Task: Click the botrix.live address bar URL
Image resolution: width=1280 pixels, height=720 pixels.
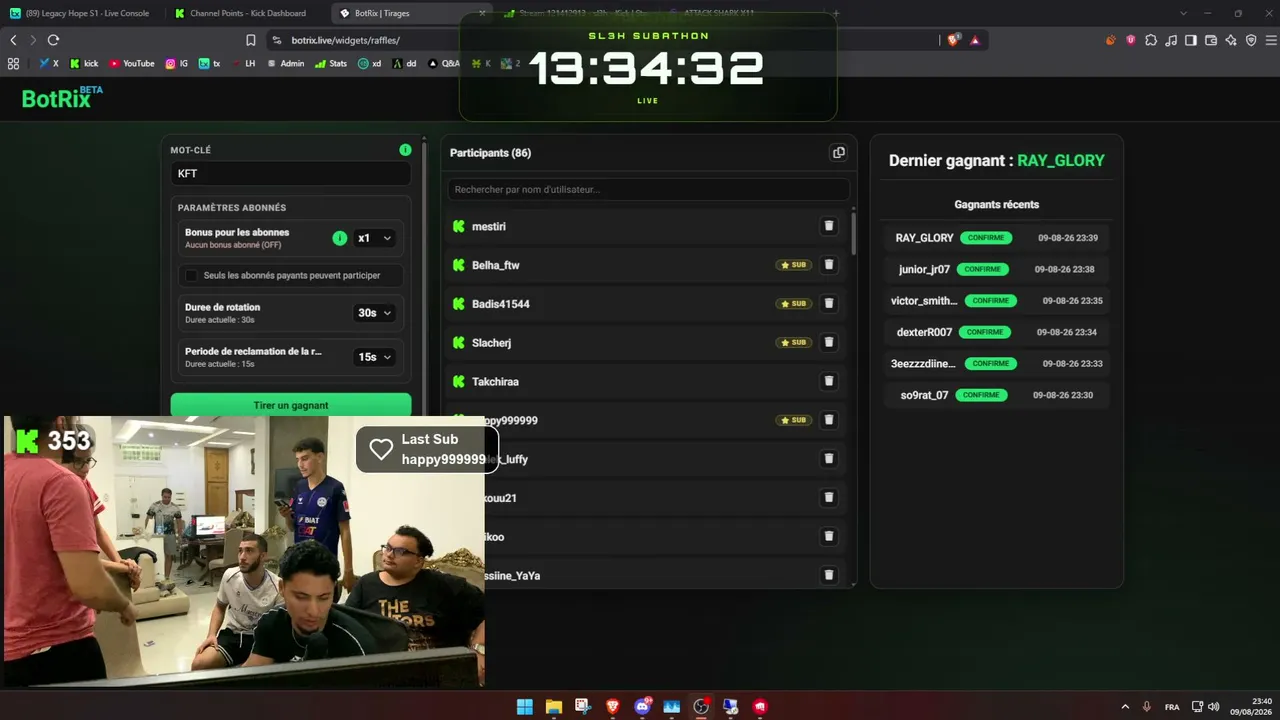Action: click(346, 40)
